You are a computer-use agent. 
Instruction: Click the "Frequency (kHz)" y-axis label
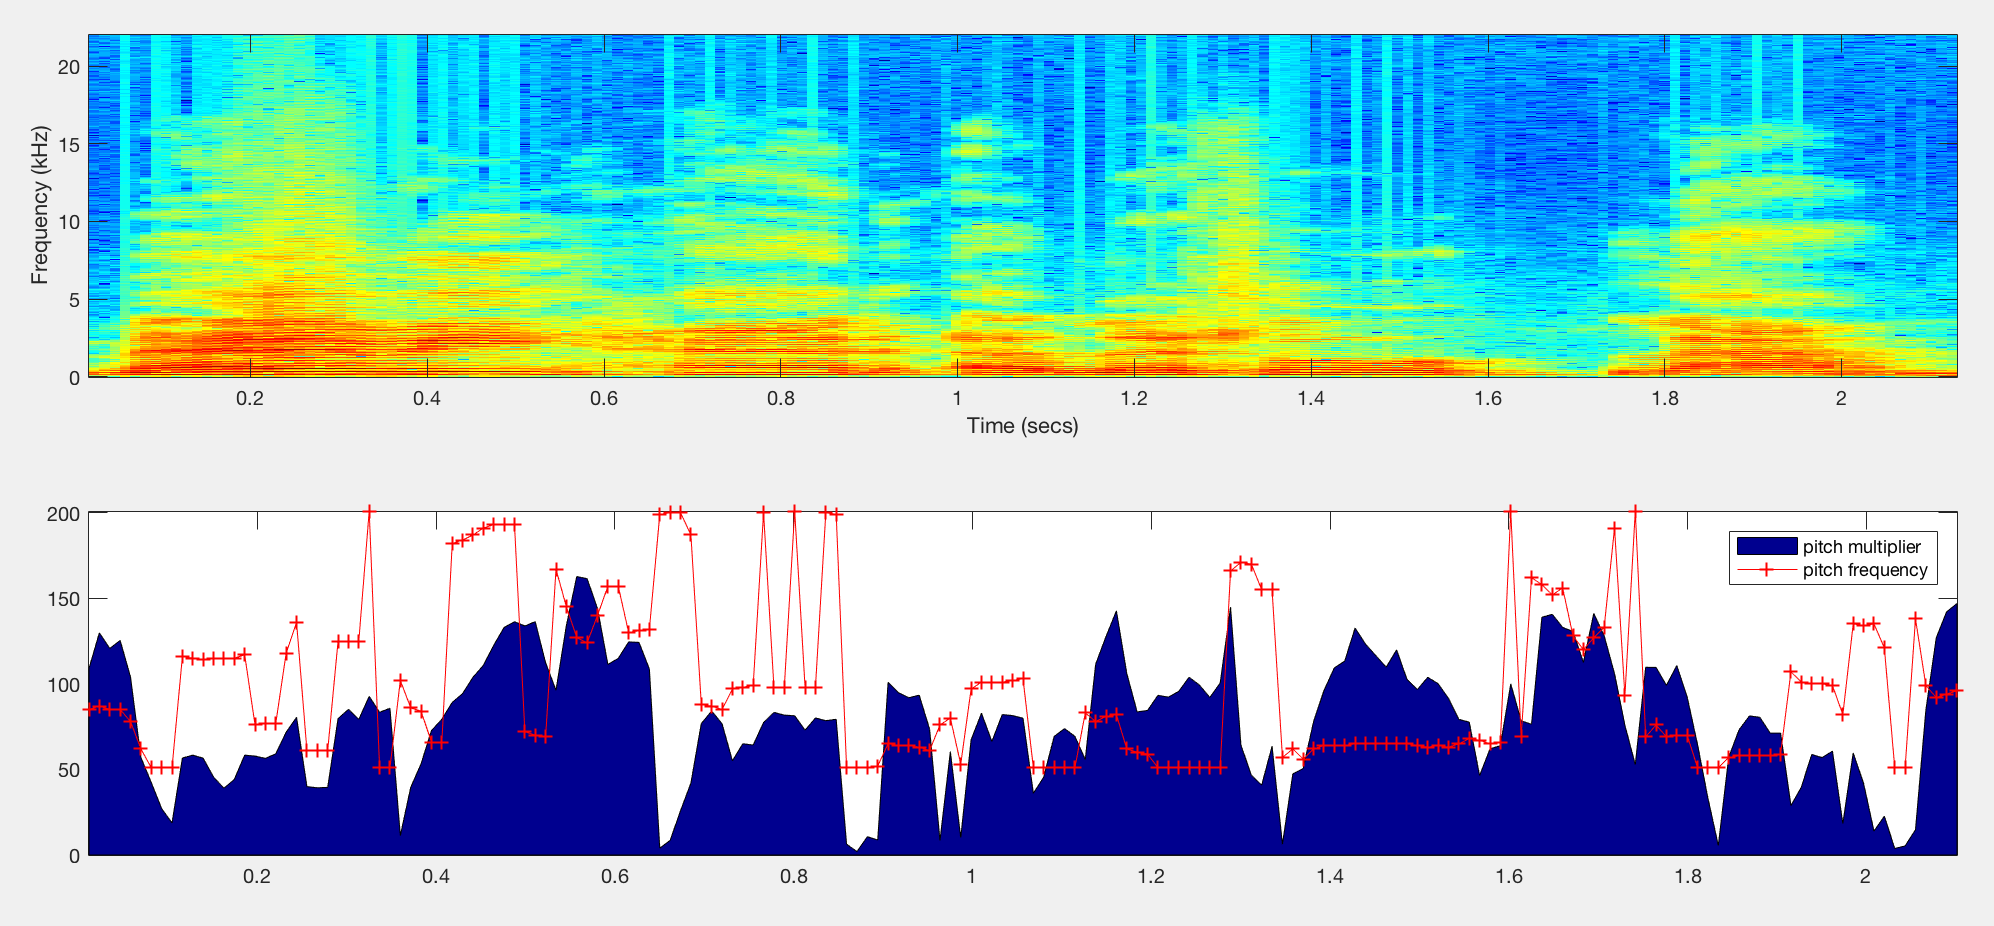coord(39,205)
